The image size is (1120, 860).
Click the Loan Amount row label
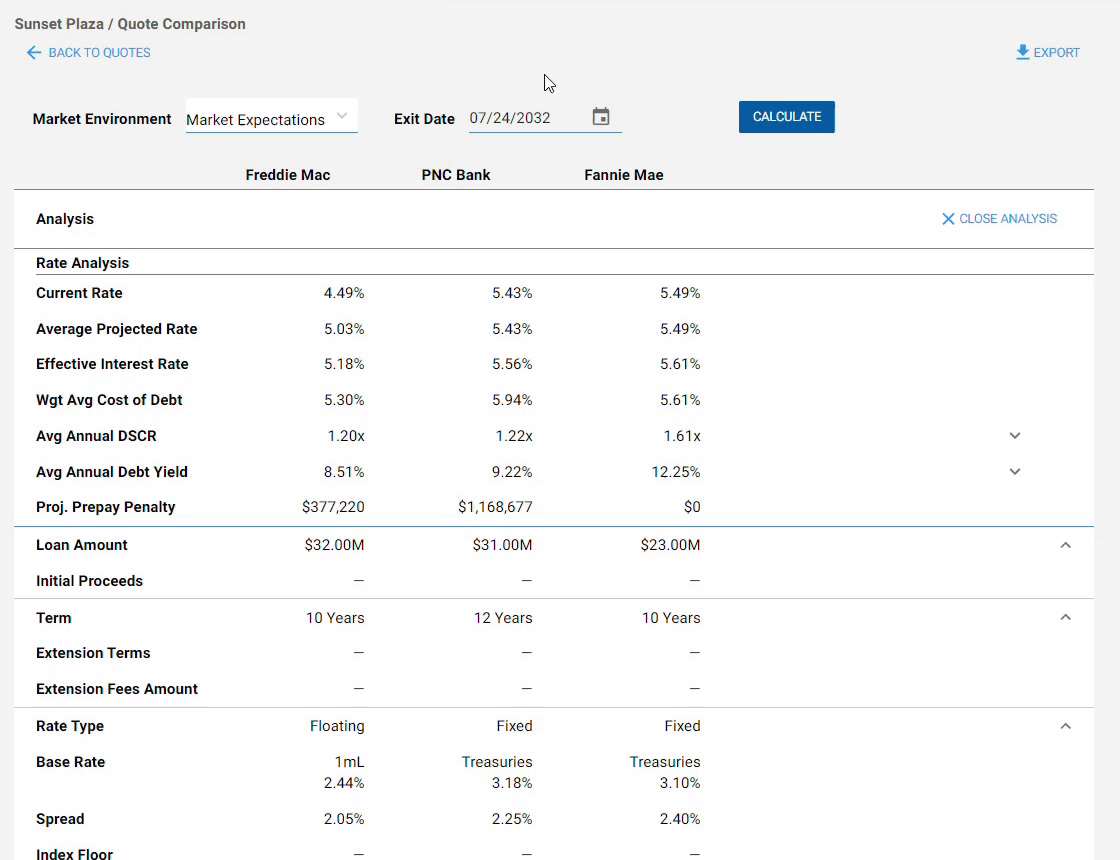pos(82,545)
